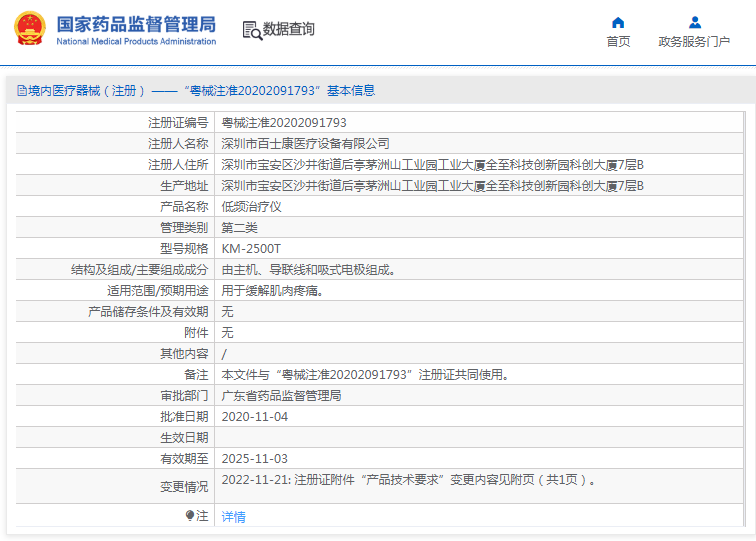
Task: Click the approval date 2020-11-04
Action: pos(254,417)
